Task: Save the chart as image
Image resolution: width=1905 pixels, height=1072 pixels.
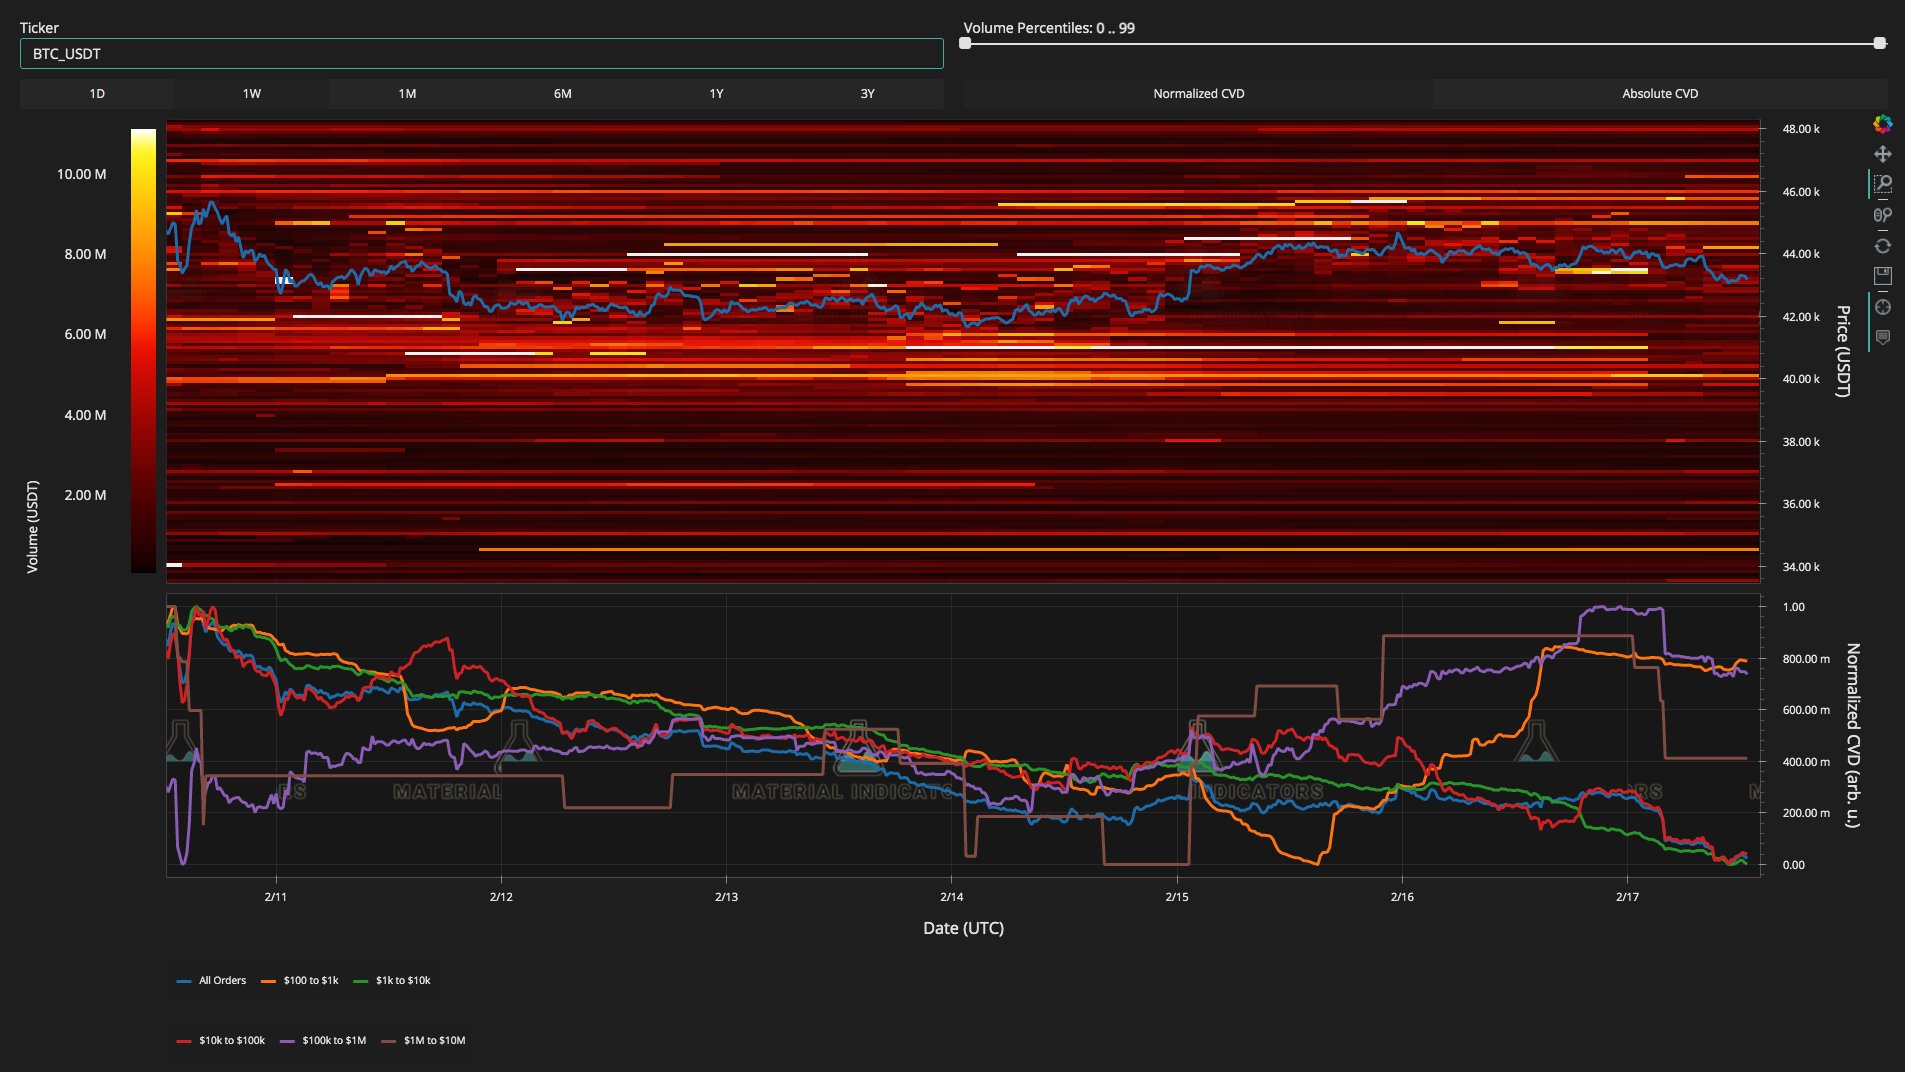Action: click(1882, 276)
